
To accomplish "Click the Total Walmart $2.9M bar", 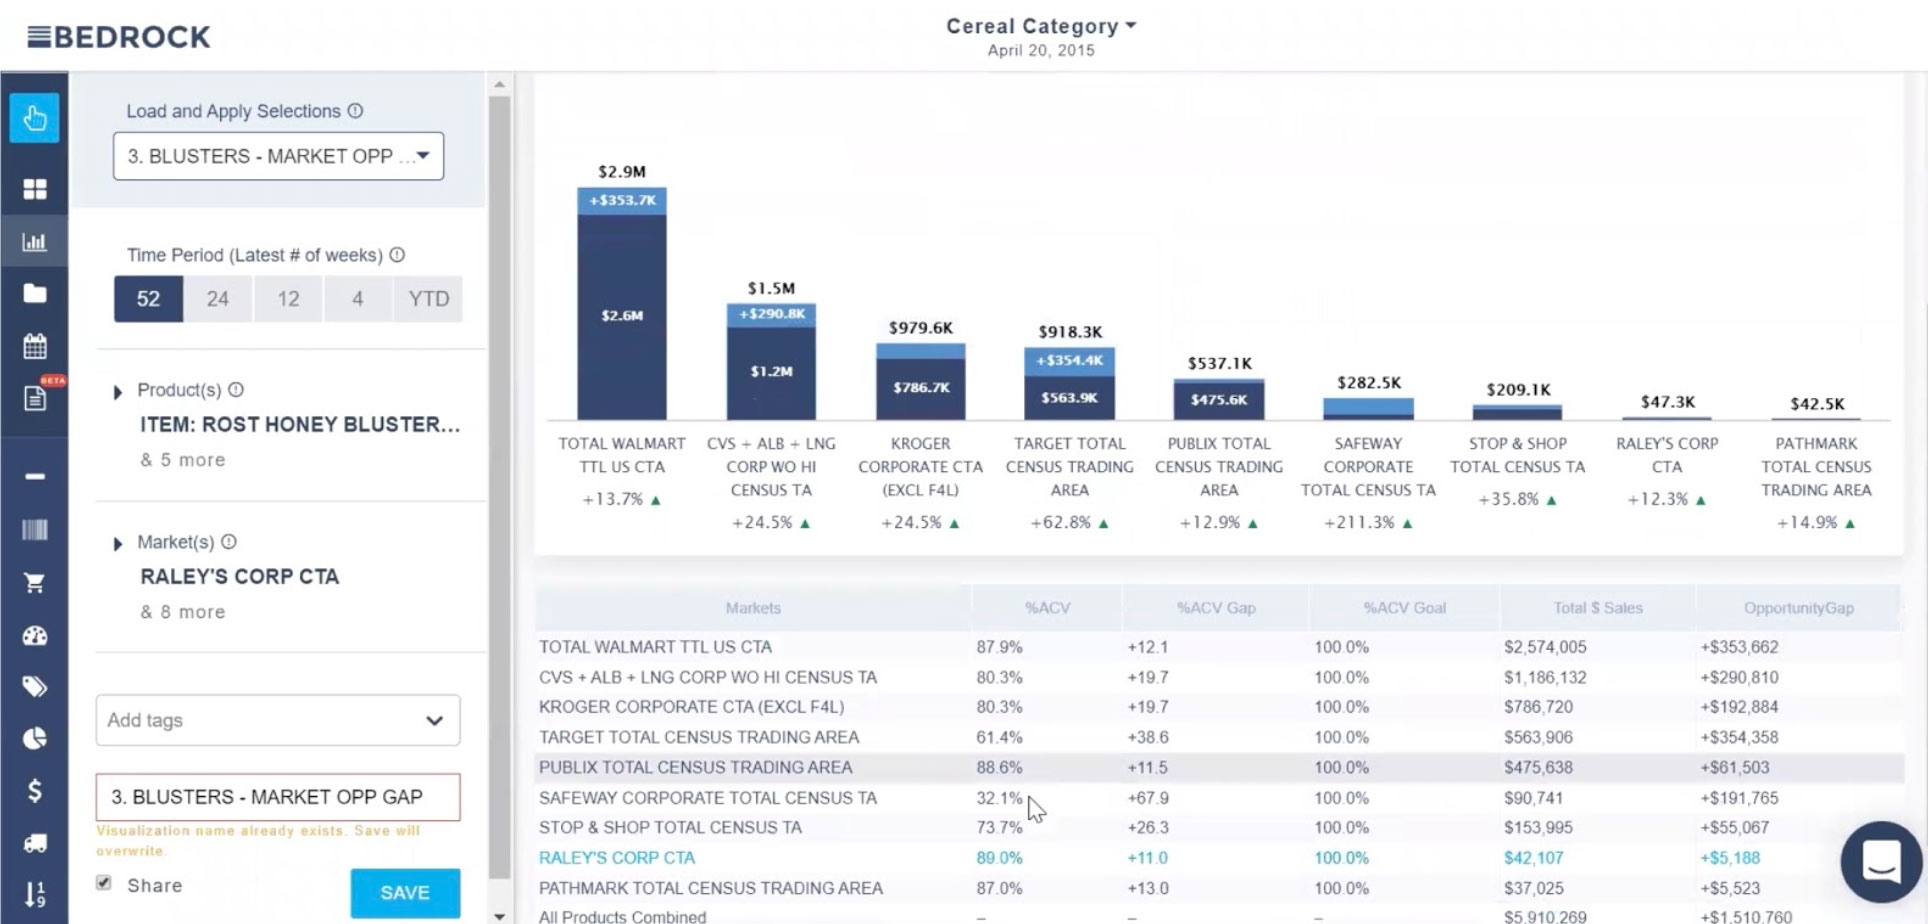I will tap(621, 303).
